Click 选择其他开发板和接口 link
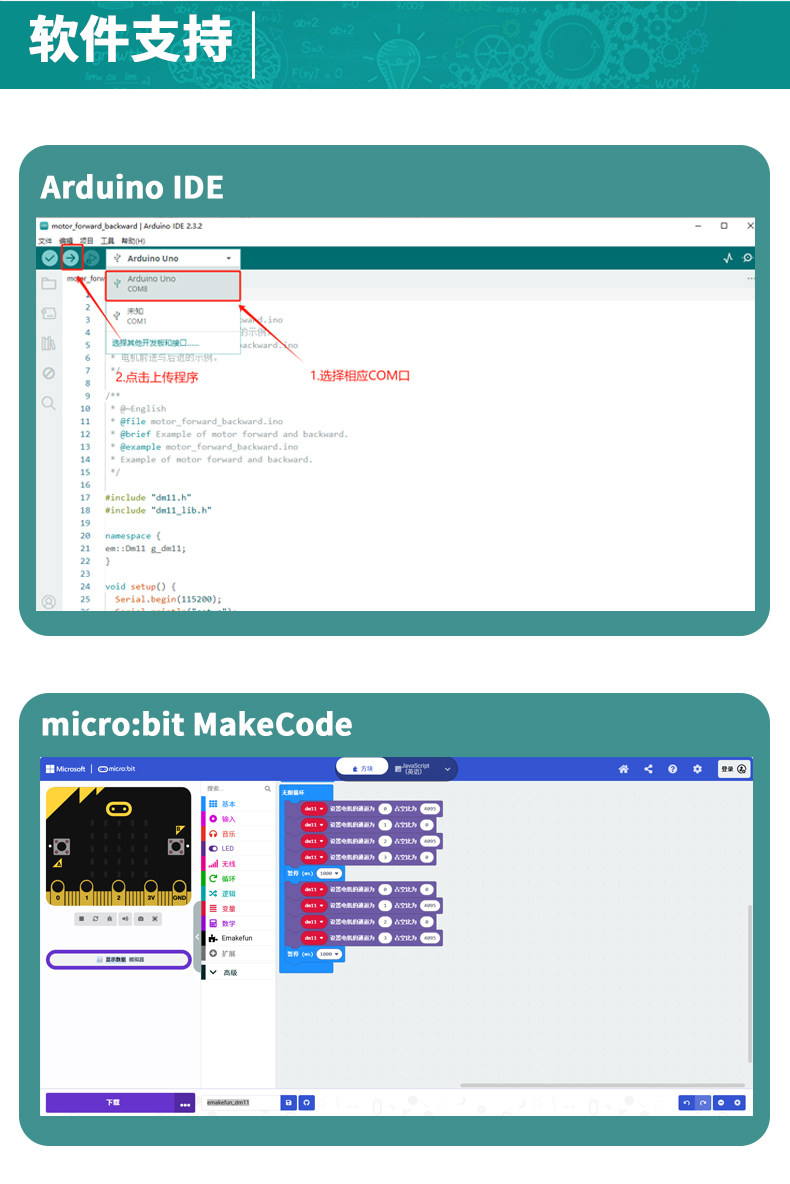The width and height of the screenshot is (790, 1184). click(x=155, y=343)
